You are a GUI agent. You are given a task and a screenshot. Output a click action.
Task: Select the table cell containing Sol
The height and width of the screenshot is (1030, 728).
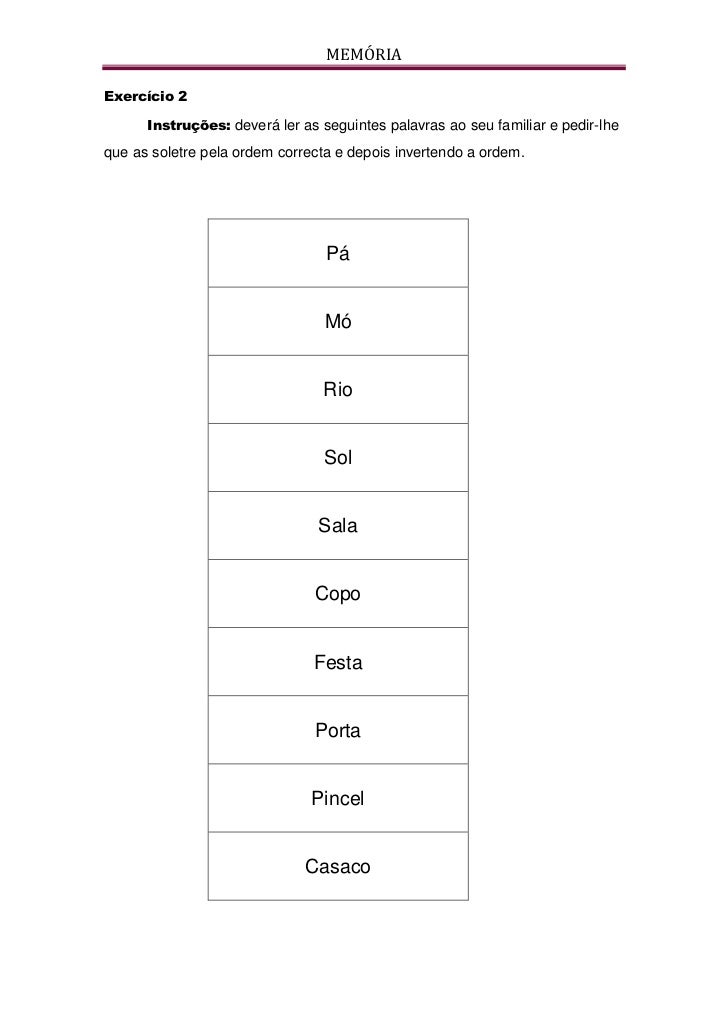point(338,457)
